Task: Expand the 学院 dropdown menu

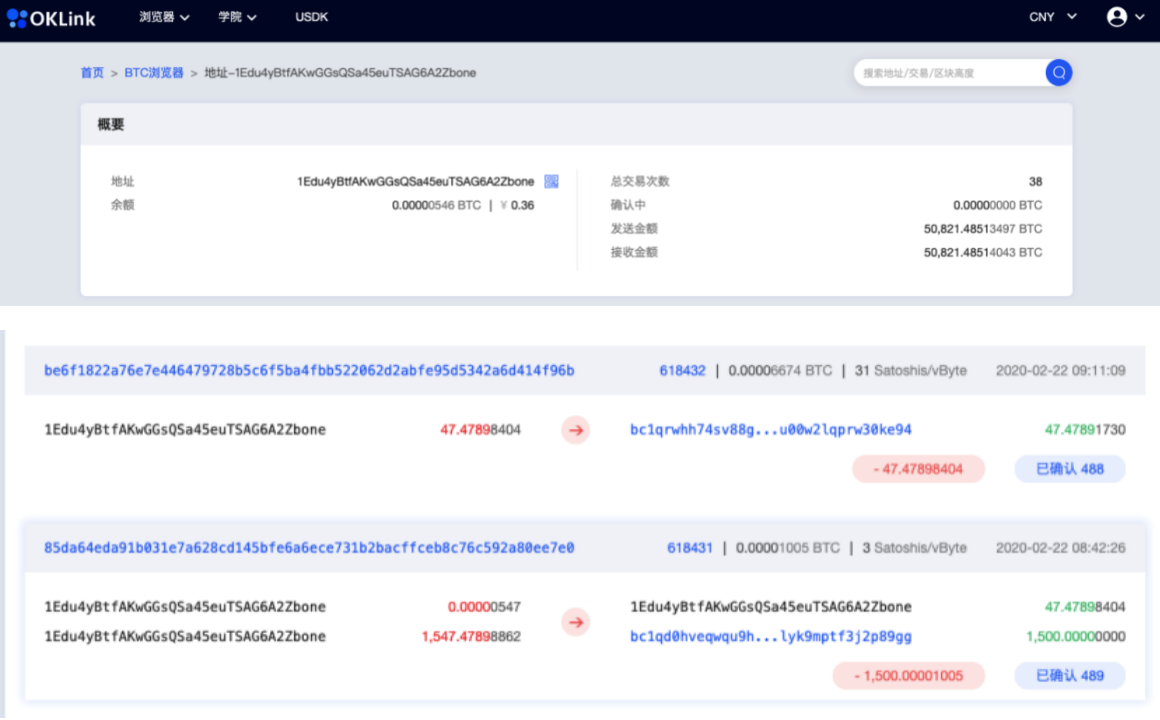Action: pyautogui.click(x=238, y=17)
